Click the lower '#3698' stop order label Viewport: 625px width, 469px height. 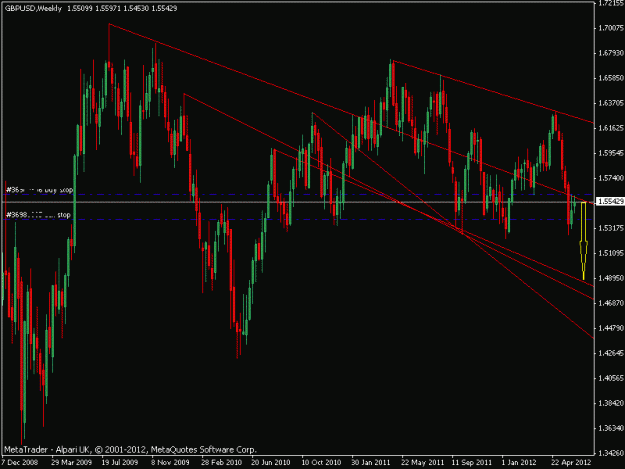(x=38, y=215)
